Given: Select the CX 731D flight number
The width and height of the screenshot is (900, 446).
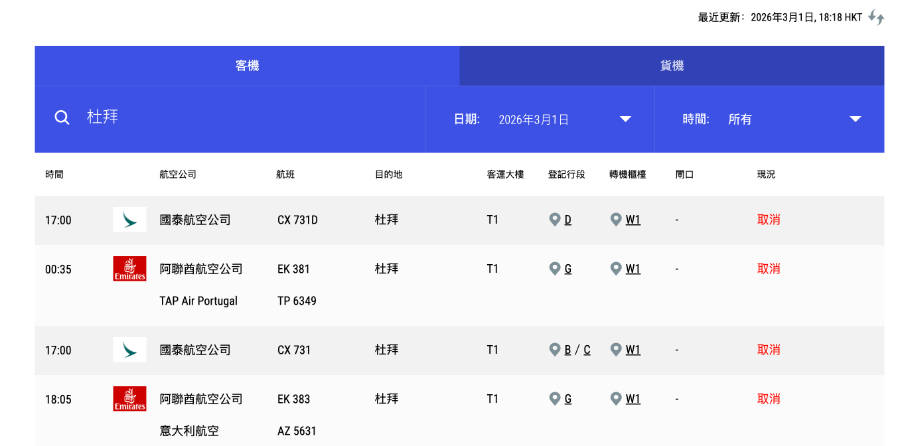Looking at the screenshot, I should (x=297, y=220).
